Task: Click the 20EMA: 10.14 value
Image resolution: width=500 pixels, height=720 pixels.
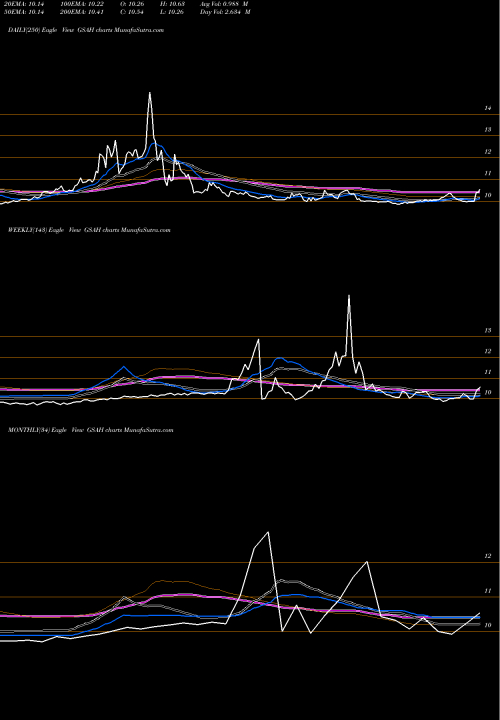Action: pyautogui.click(x=23, y=4)
